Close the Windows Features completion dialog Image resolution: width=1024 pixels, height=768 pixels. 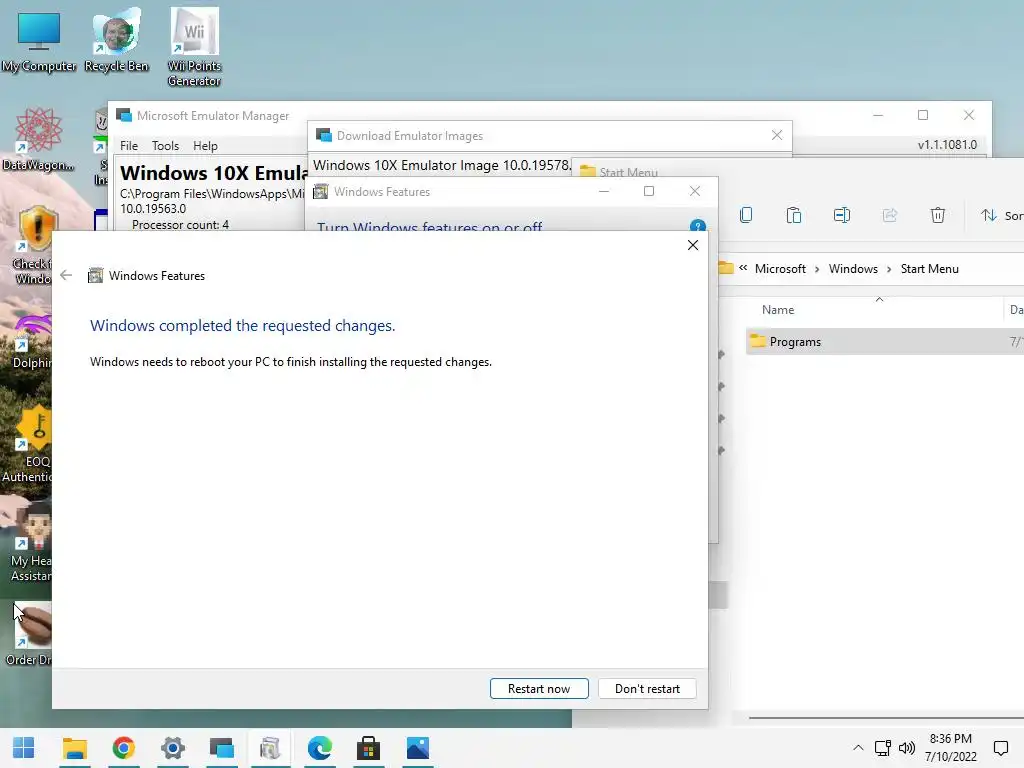(693, 245)
